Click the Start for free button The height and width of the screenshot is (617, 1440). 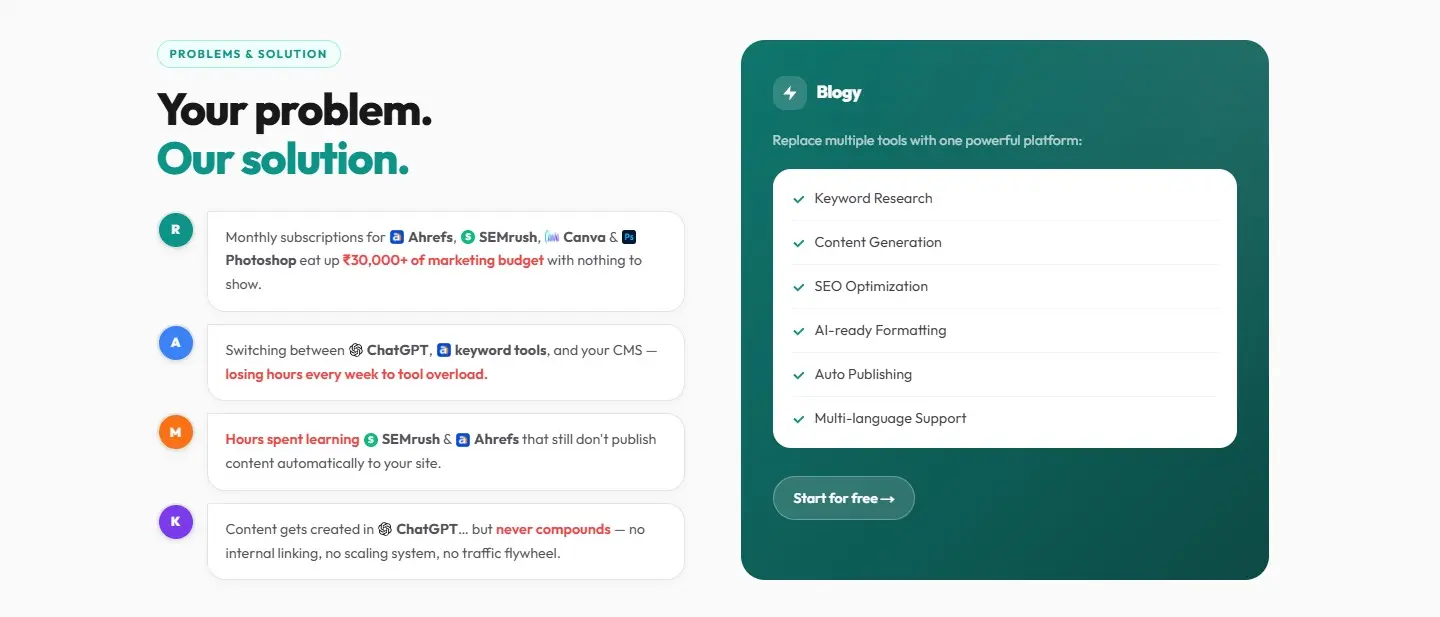pyautogui.click(x=844, y=498)
